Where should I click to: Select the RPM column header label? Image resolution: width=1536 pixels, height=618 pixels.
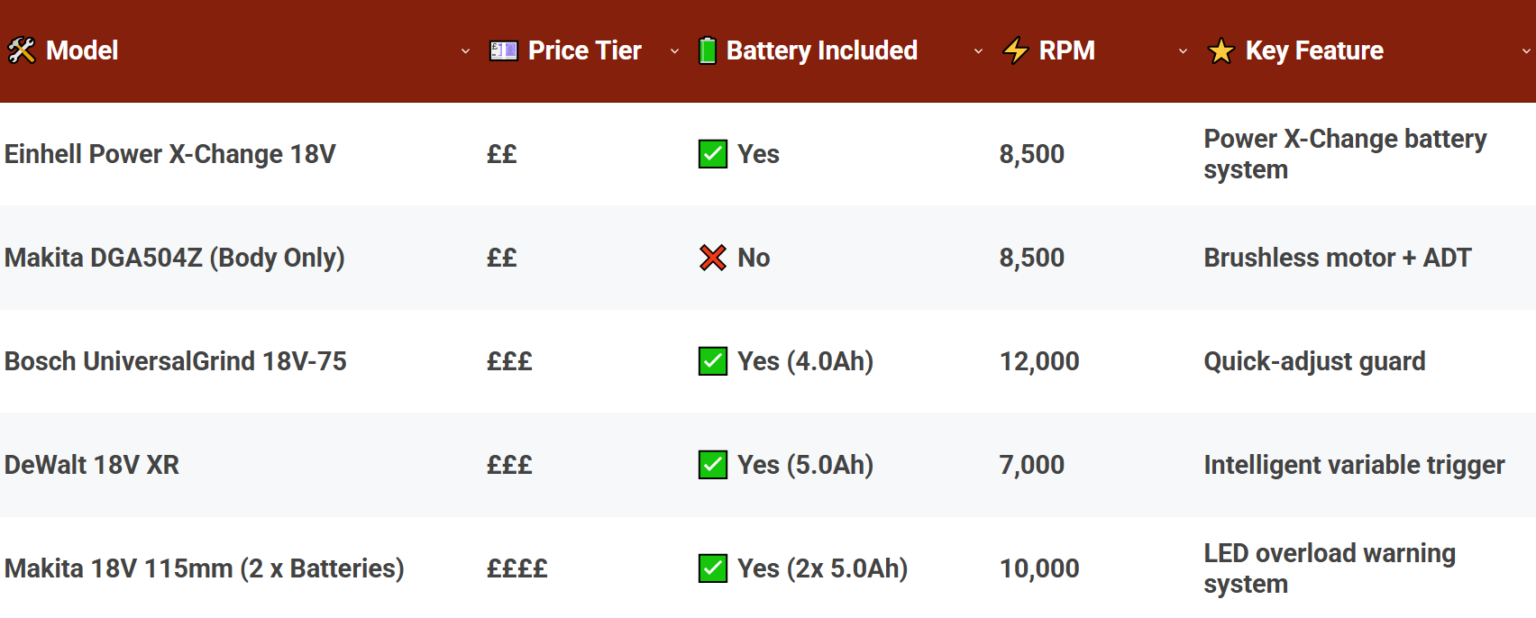1067,51
